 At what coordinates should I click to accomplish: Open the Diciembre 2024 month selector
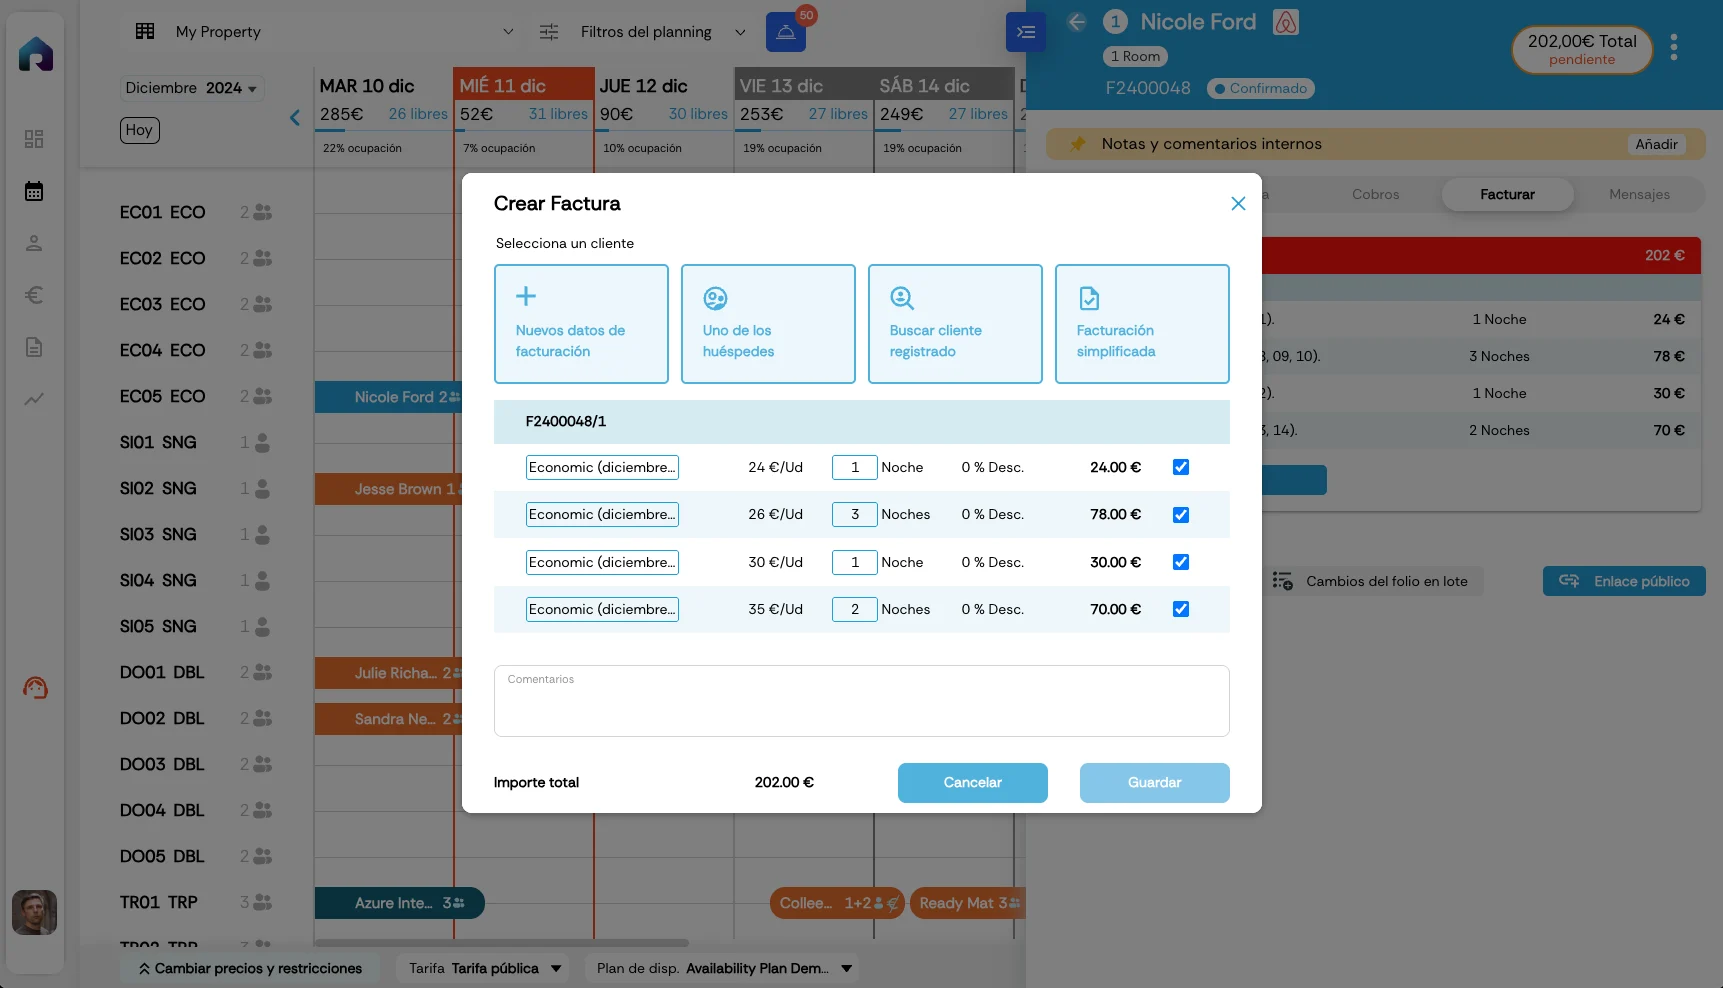pos(192,88)
